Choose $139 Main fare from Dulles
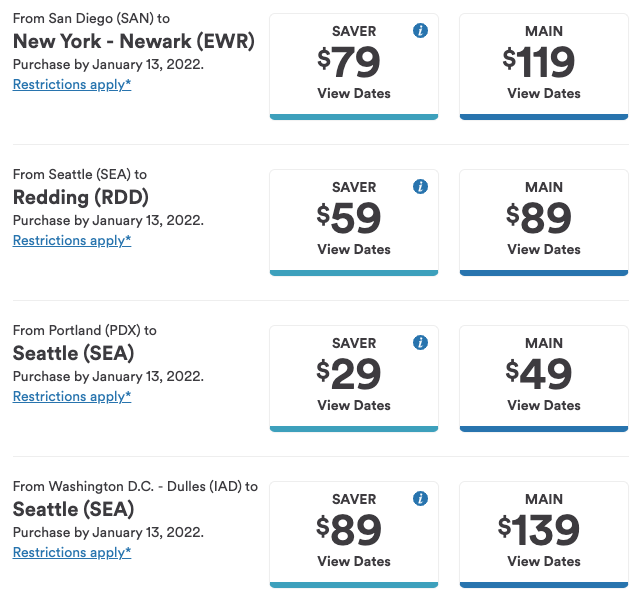The height and width of the screenshot is (598, 633). (x=544, y=534)
